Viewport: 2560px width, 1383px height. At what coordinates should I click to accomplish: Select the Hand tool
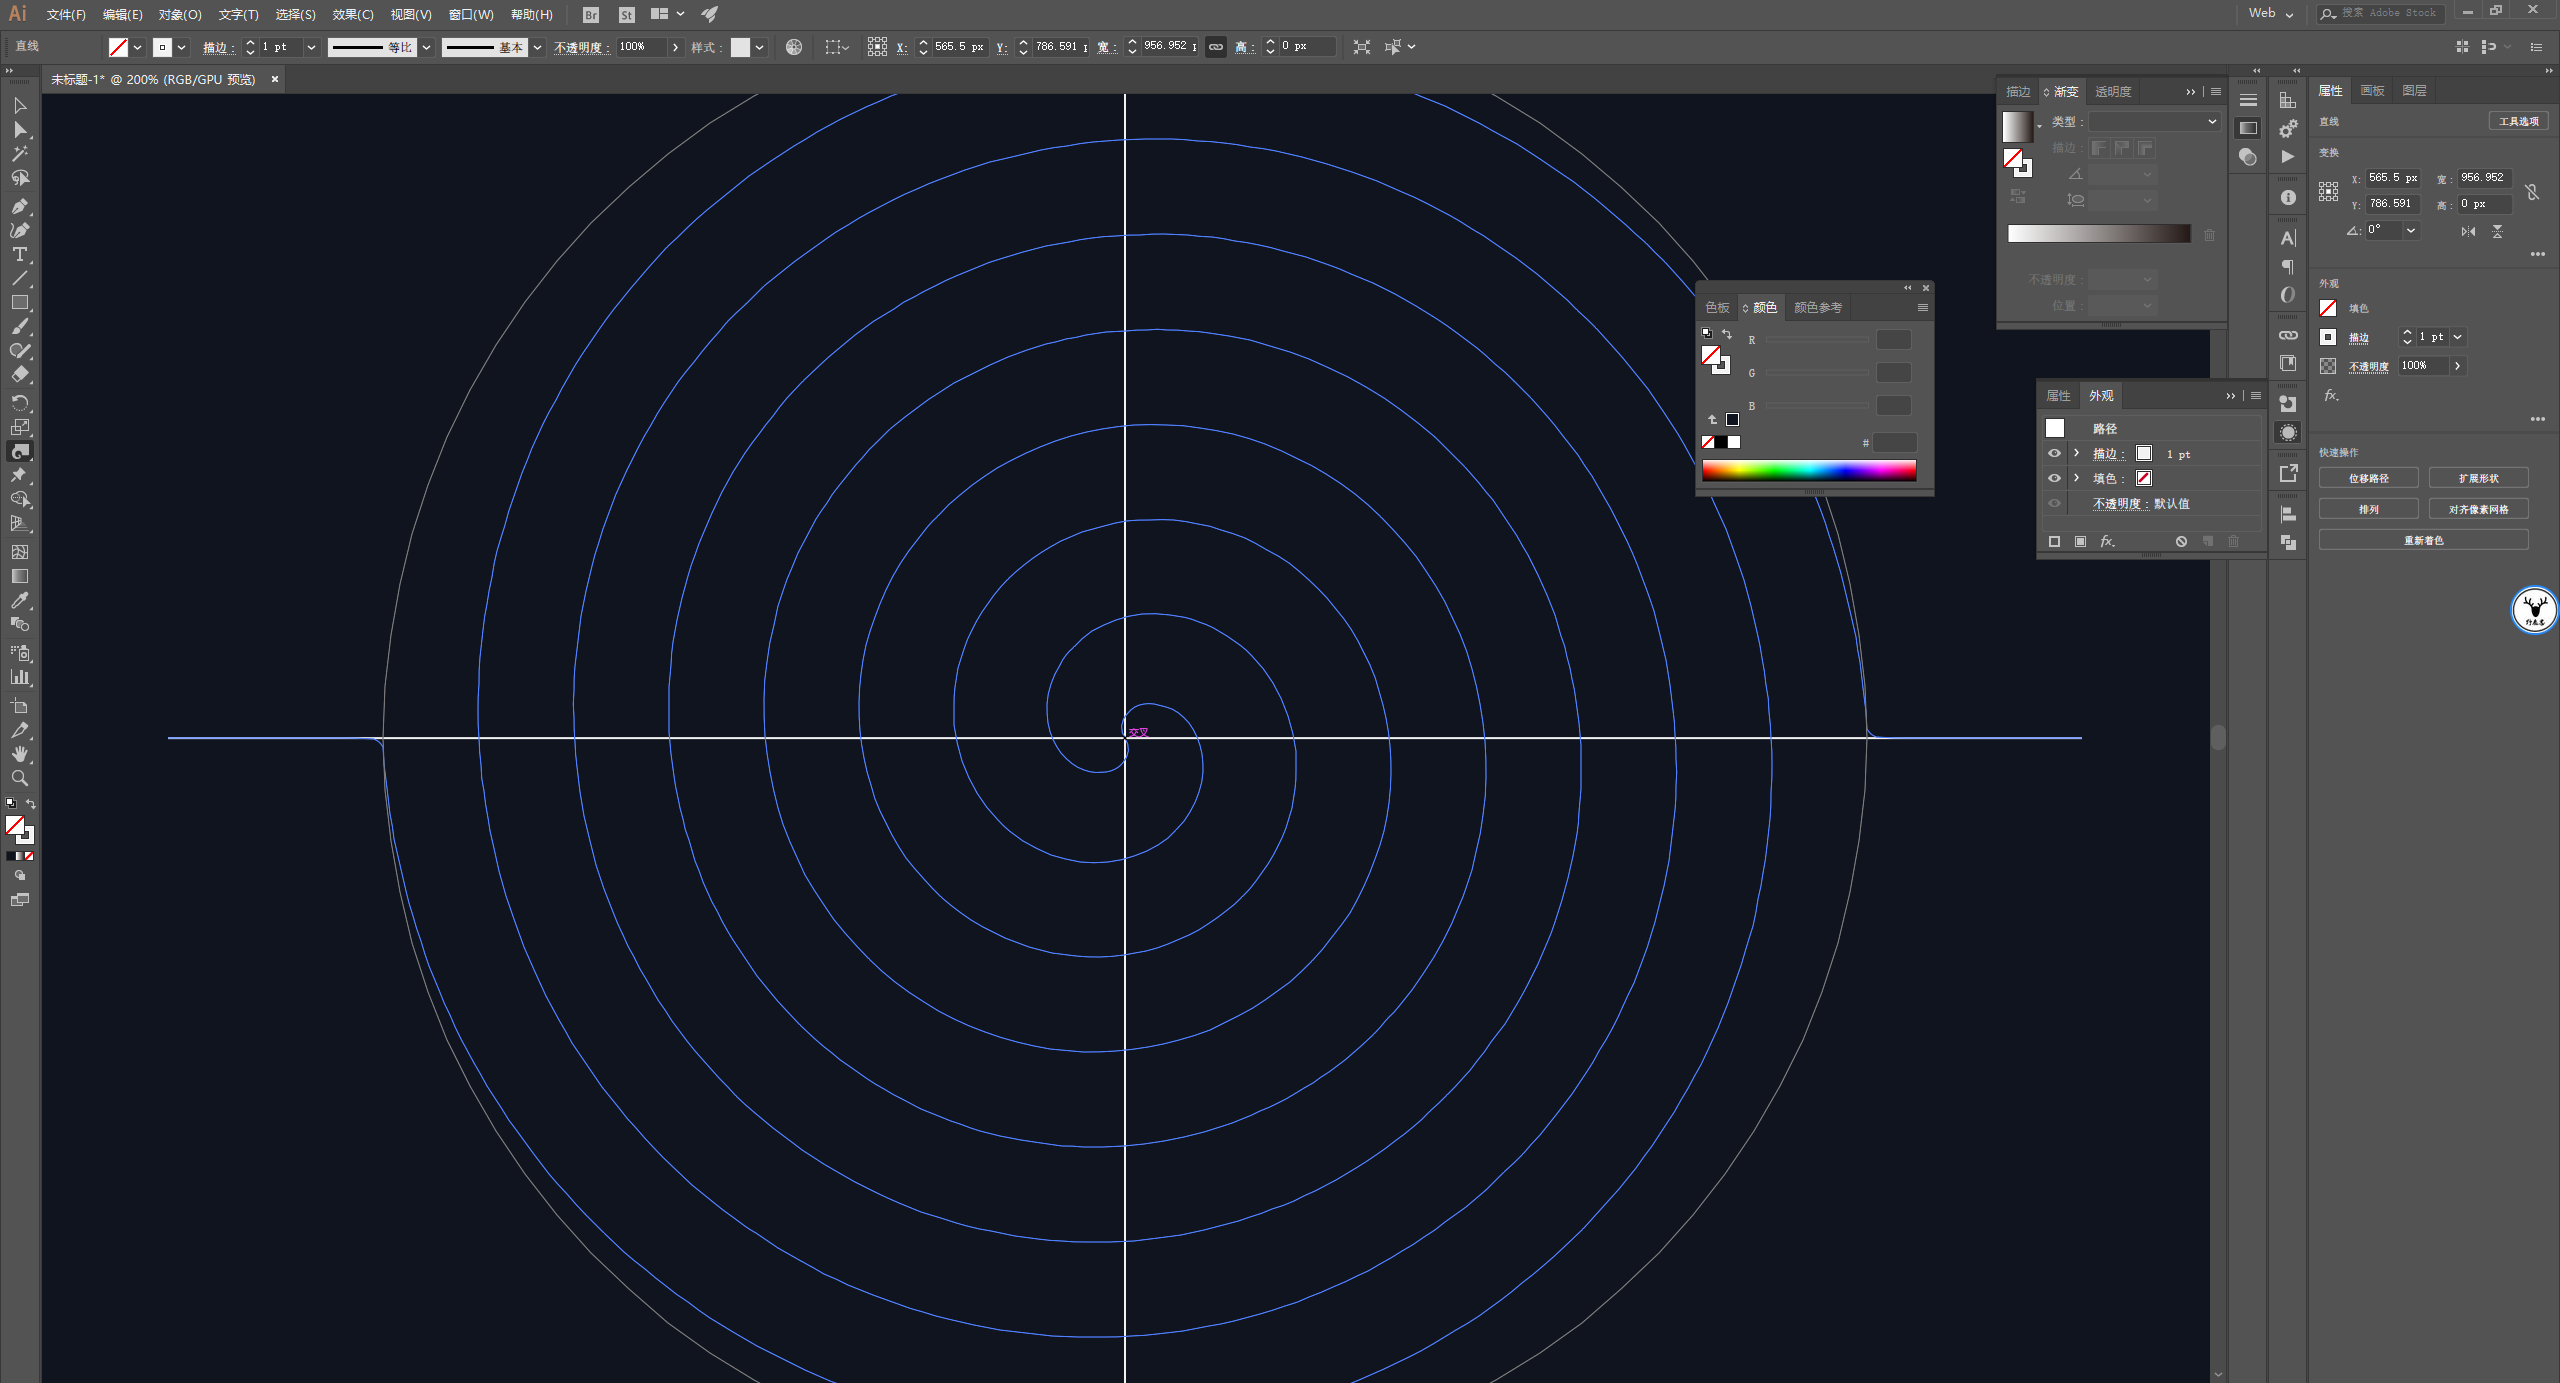[x=19, y=754]
